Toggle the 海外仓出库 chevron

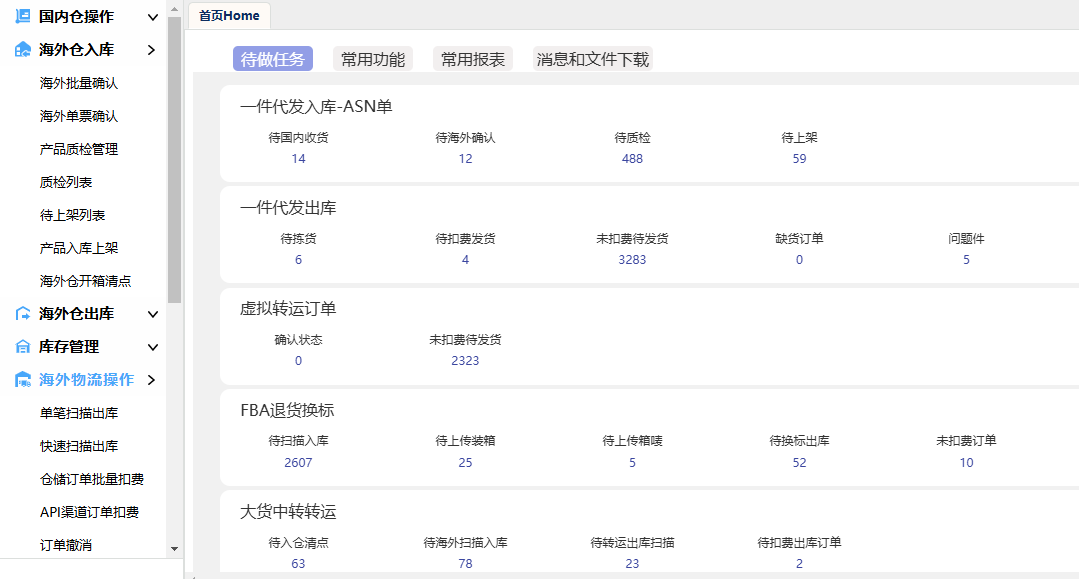tap(152, 314)
